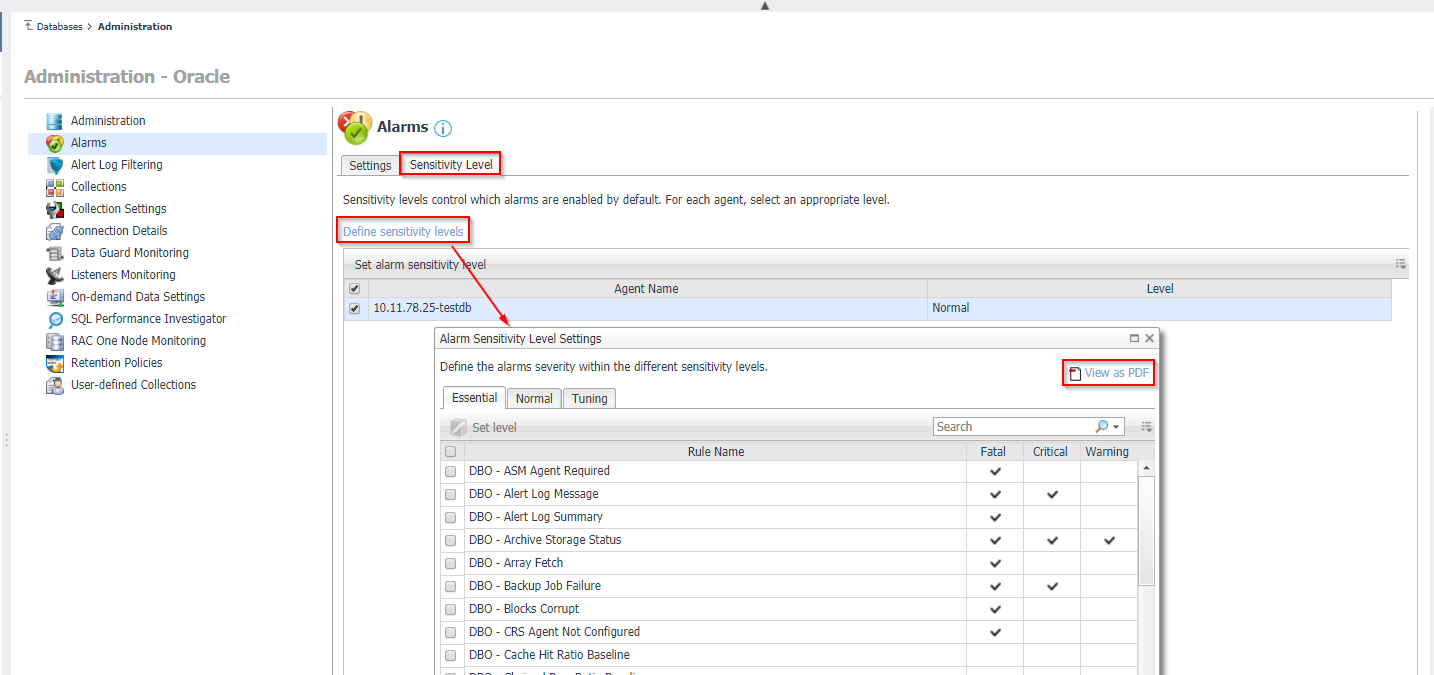This screenshot has height=675, width=1434.
Task: Uncheck the 10.11.78.25-testdb agent checkbox
Action: pyautogui.click(x=355, y=308)
